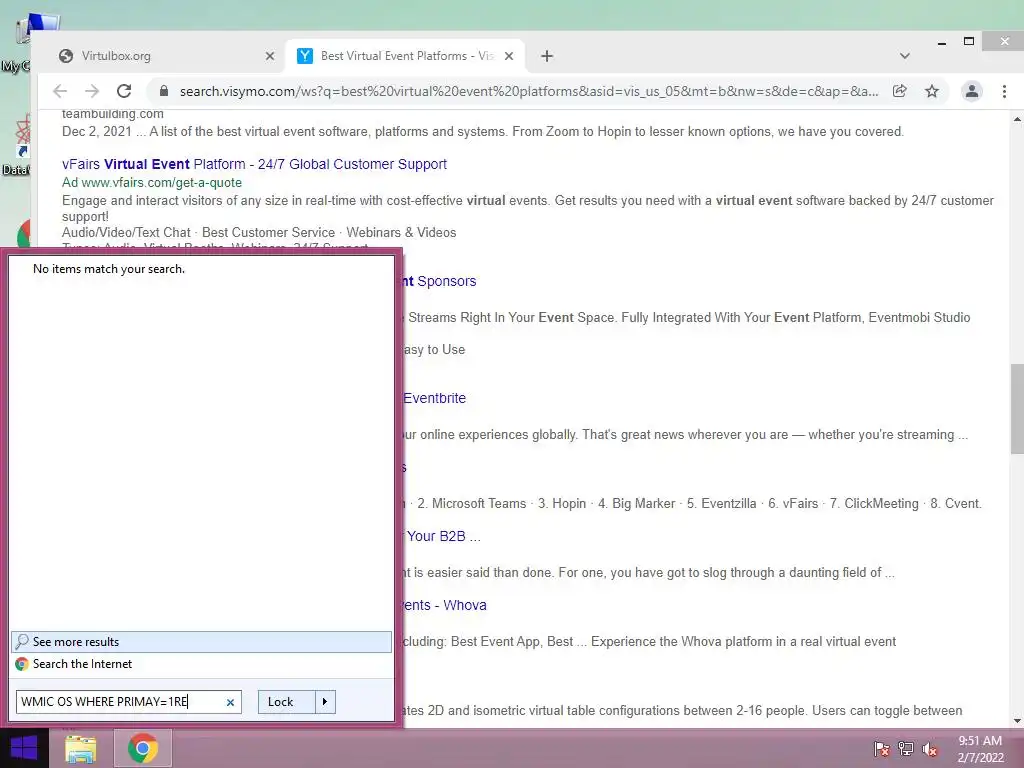Open the tab search chevron
The image size is (1024, 768).
pos(904,56)
